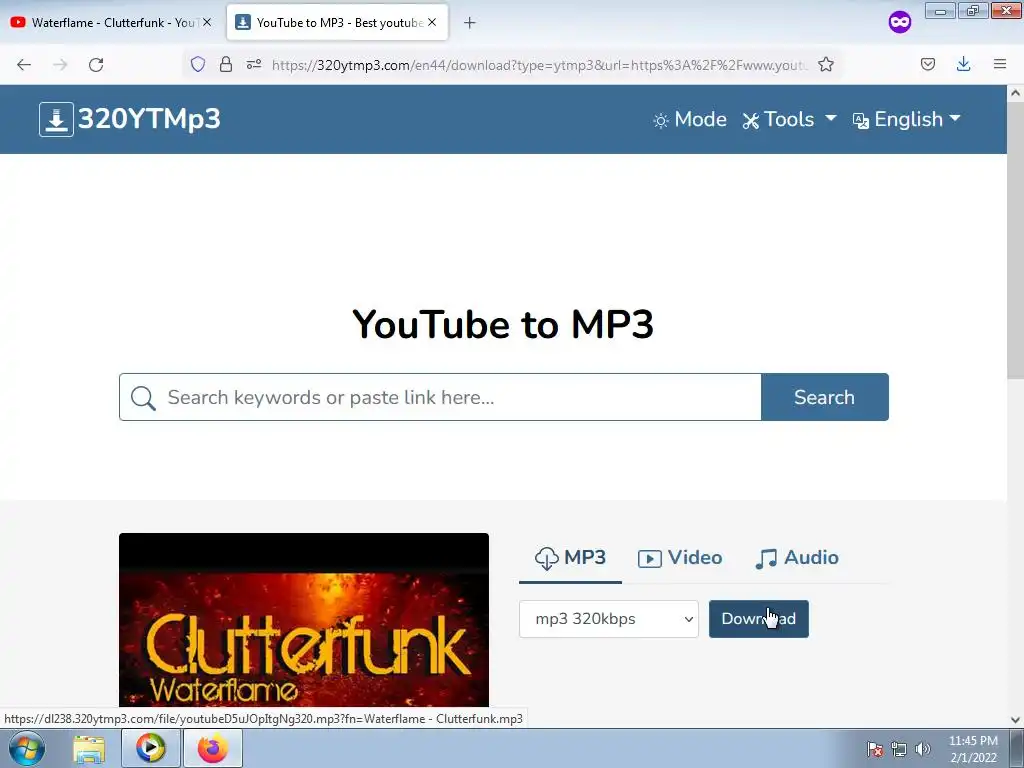Close the YouTube to MP3 tab

click(x=432, y=22)
